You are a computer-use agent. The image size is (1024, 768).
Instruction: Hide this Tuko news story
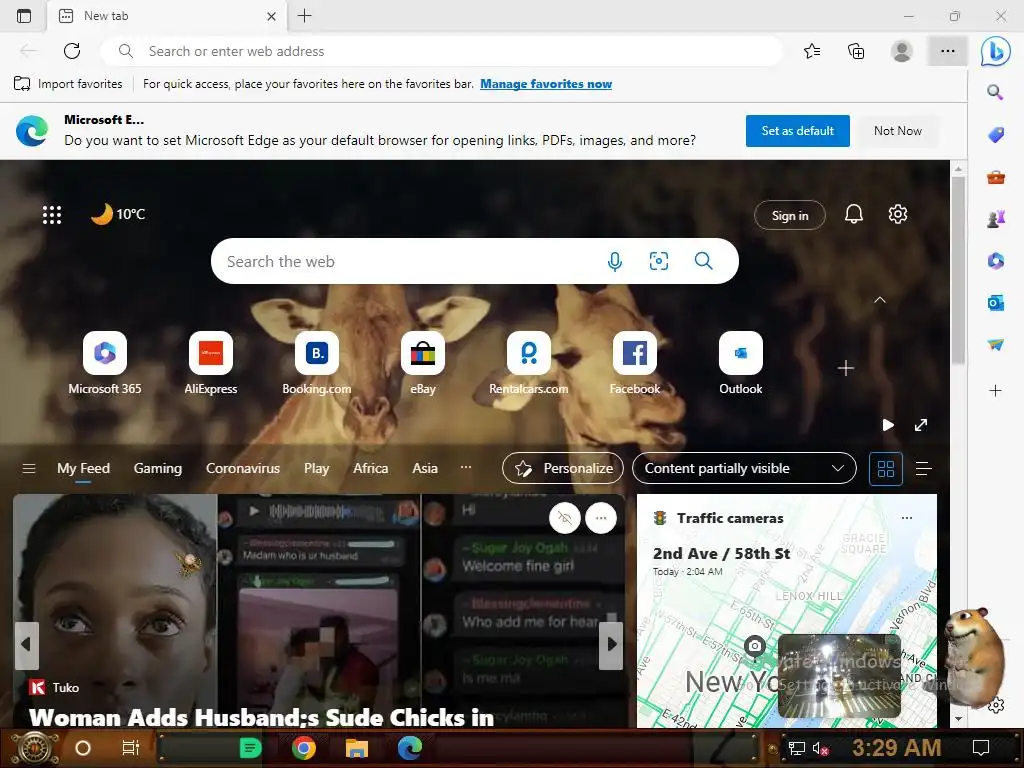click(565, 519)
